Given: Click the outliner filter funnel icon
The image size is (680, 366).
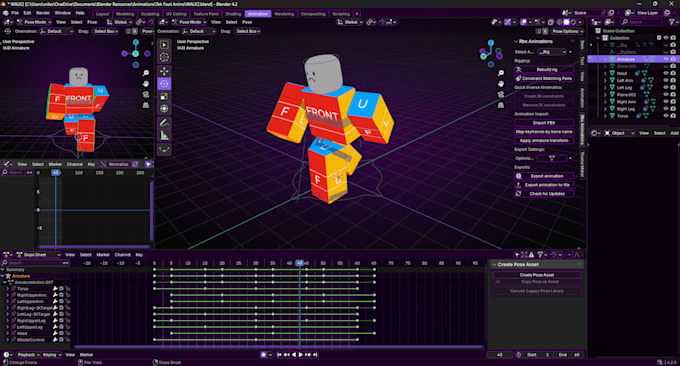Looking at the screenshot, I should pos(672,22).
